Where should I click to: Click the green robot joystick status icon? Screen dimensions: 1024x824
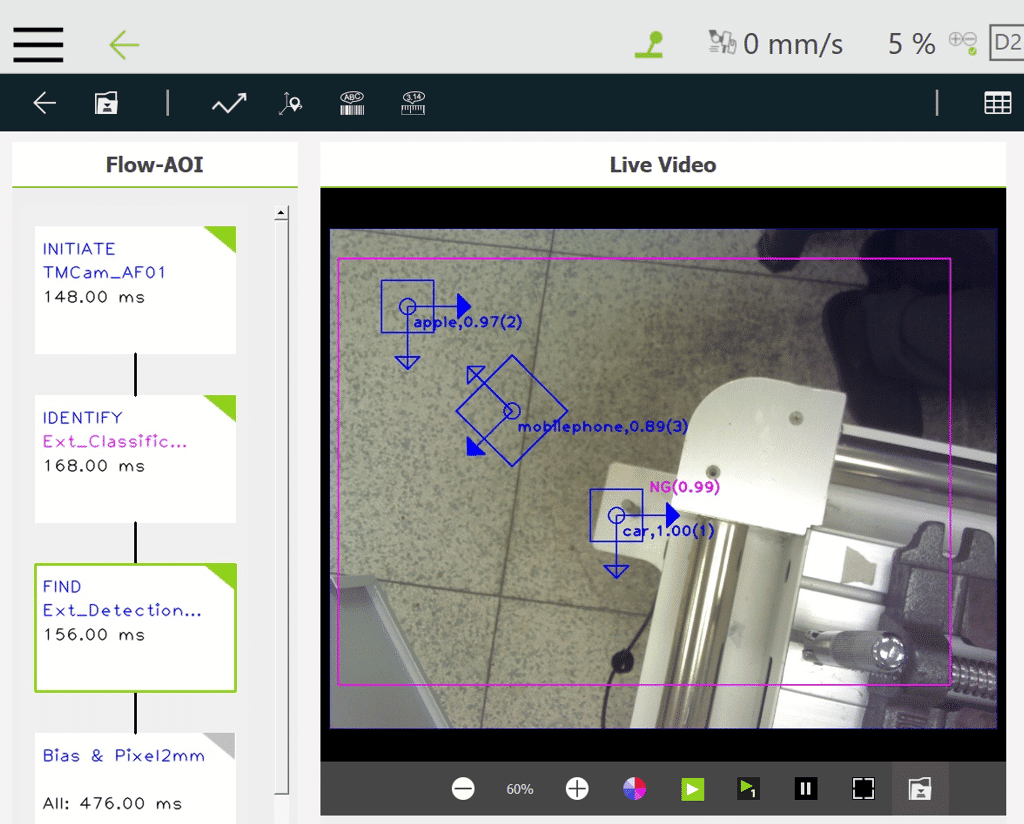point(649,45)
